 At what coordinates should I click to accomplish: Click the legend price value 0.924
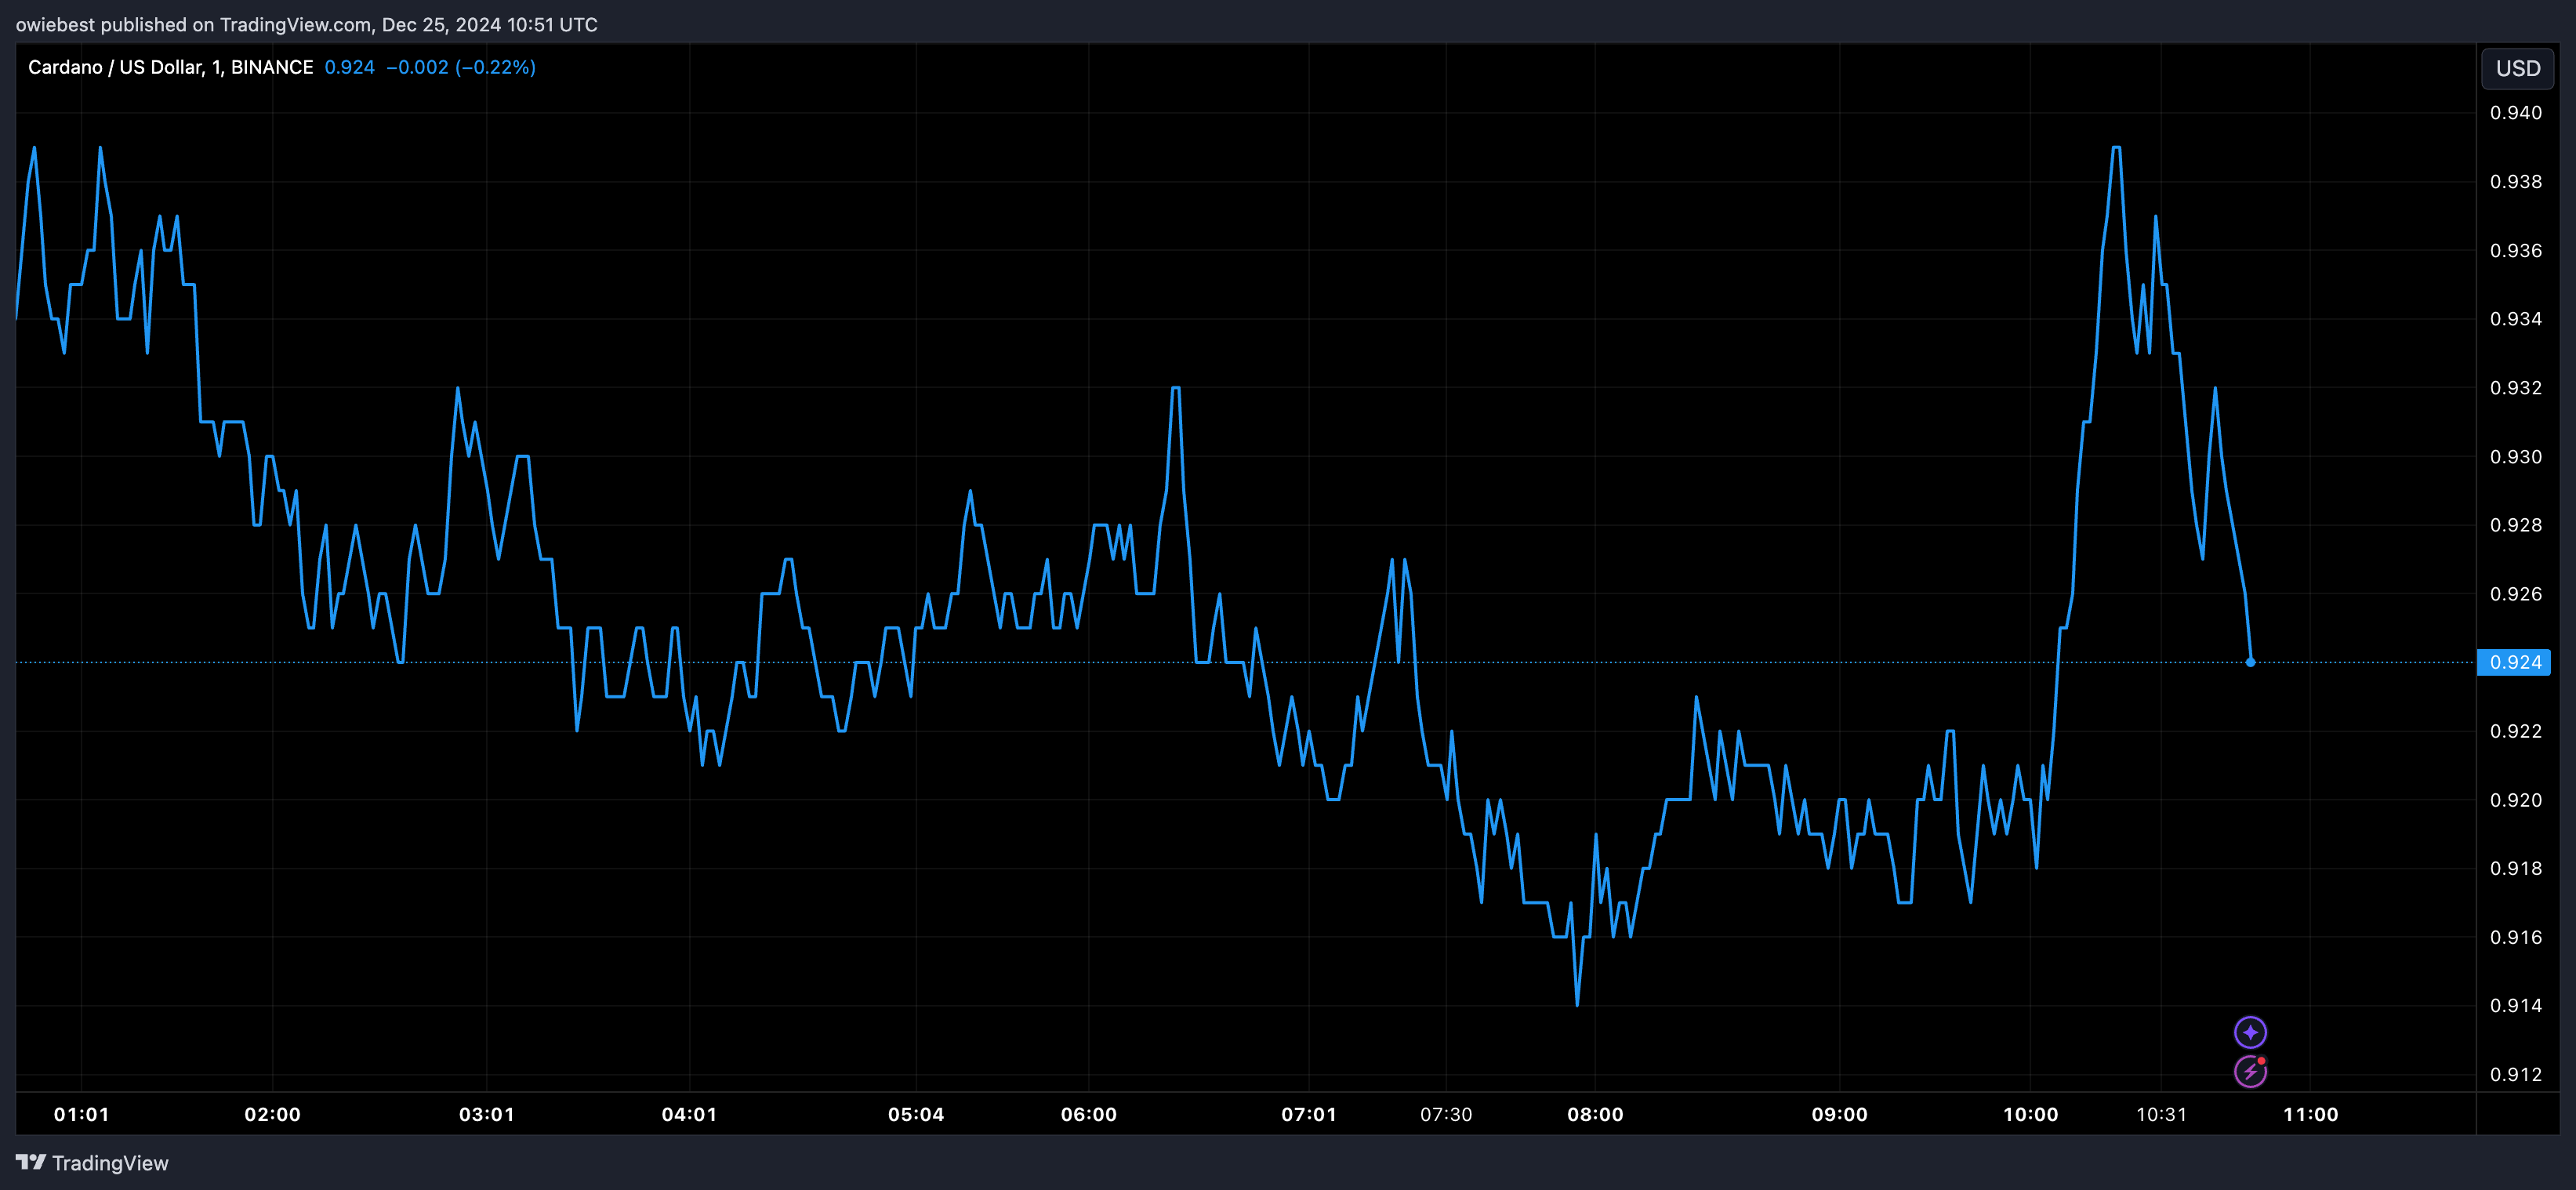349,67
